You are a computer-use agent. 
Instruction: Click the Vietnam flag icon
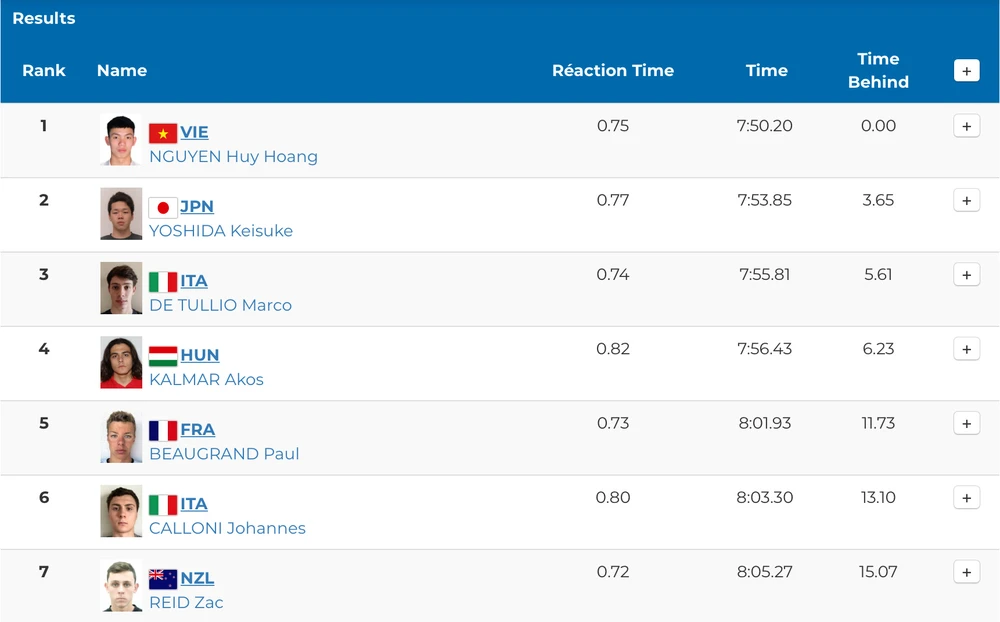[x=163, y=133]
